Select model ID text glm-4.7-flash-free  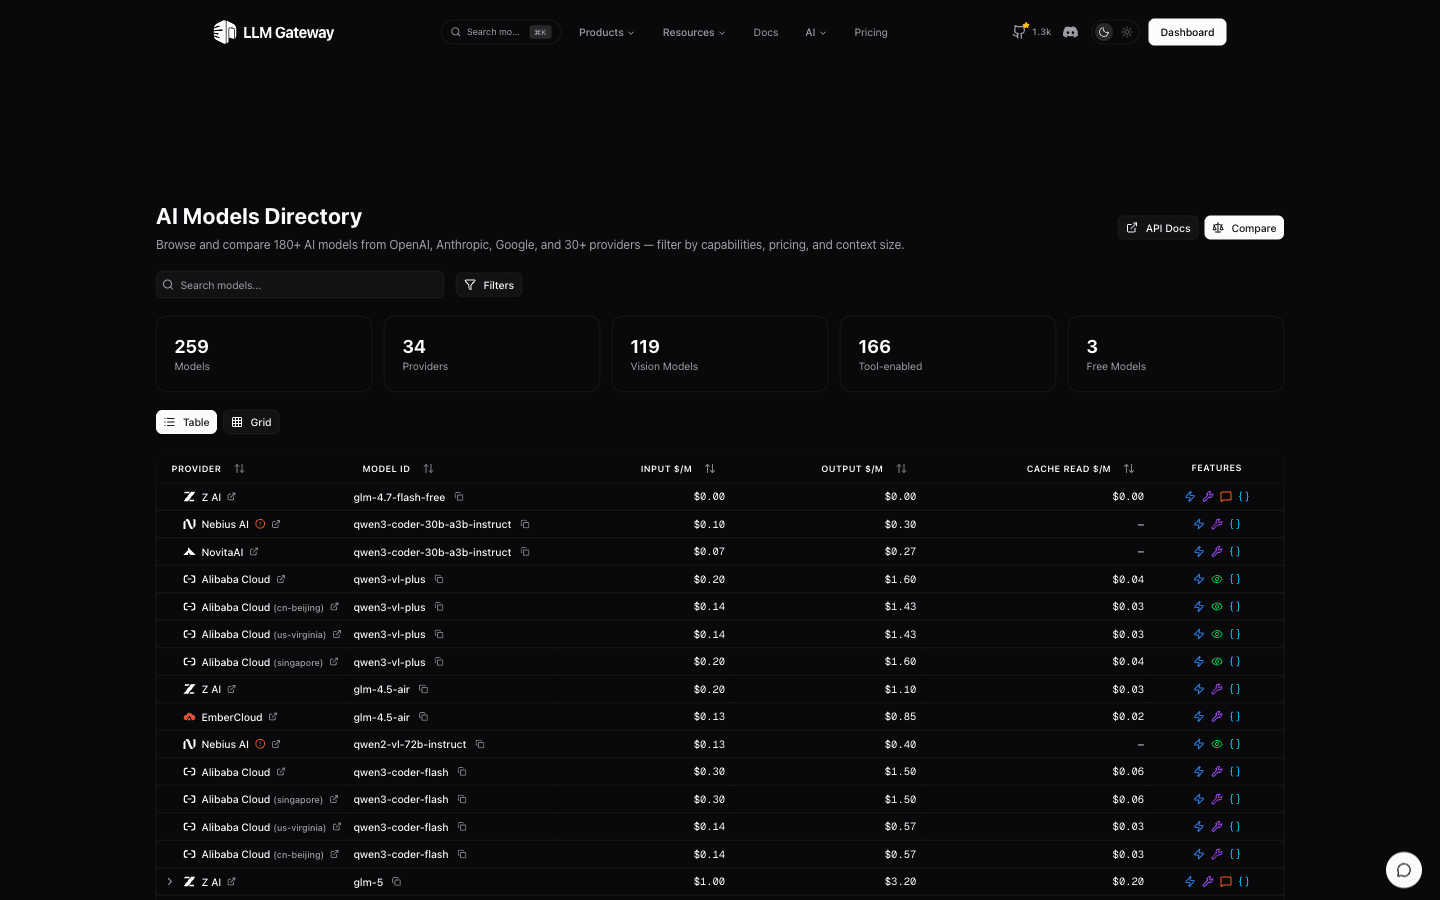[399, 497]
